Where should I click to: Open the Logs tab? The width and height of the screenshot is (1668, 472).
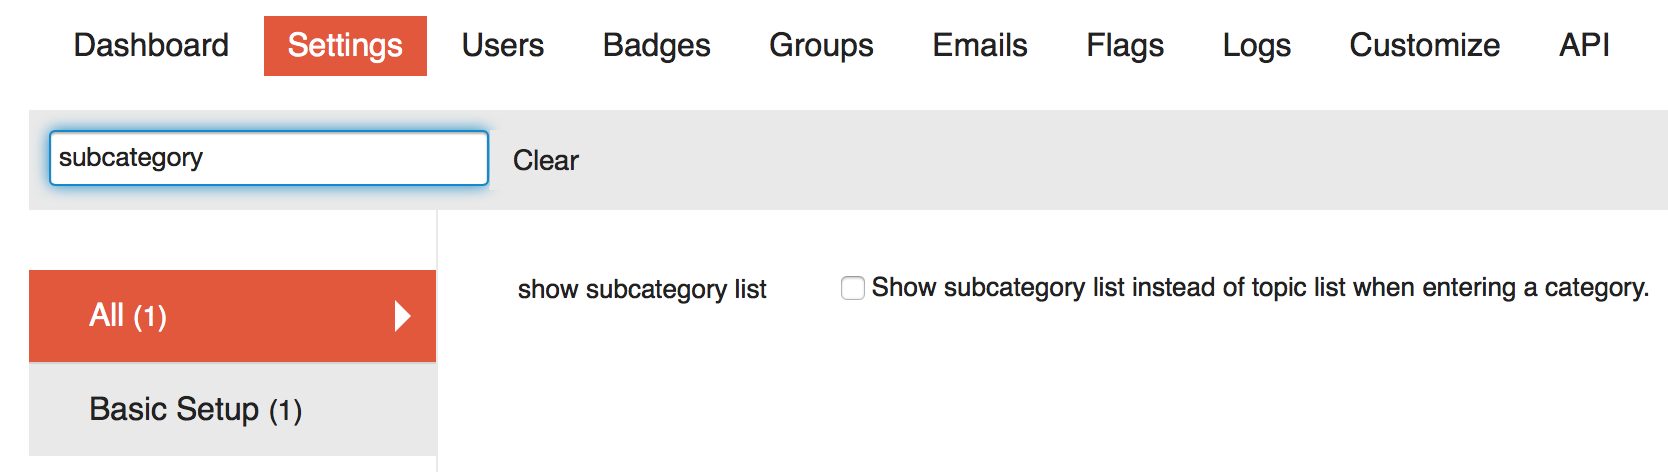(1256, 46)
